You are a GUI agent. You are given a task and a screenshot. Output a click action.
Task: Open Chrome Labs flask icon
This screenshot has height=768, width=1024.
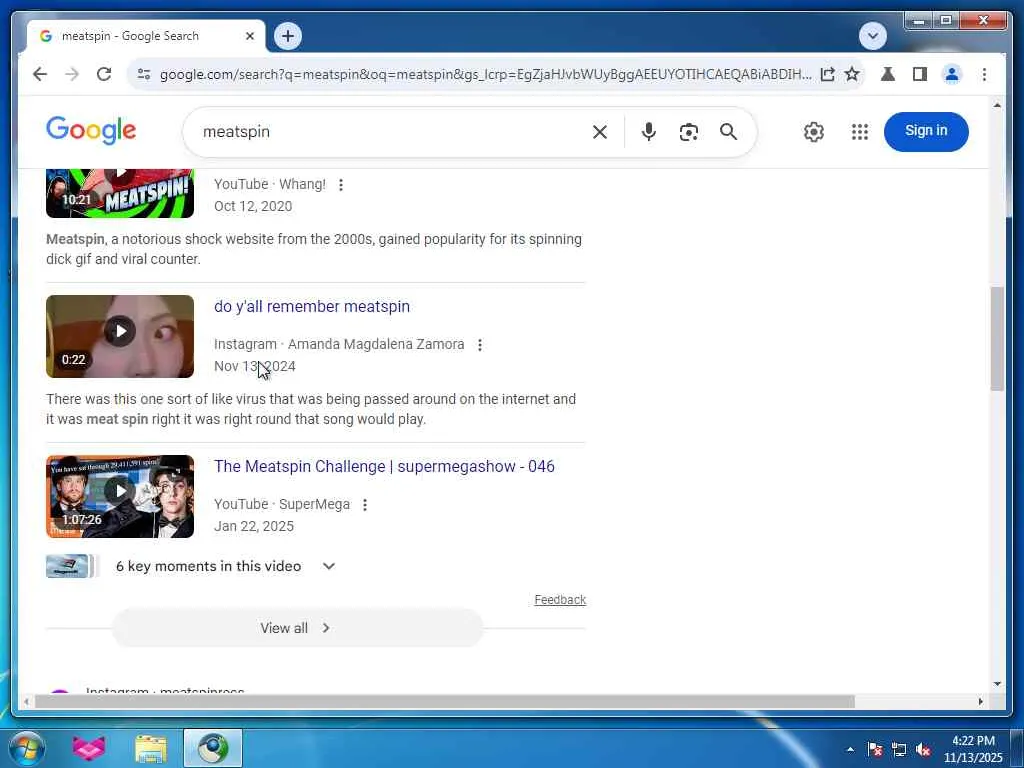coord(888,74)
